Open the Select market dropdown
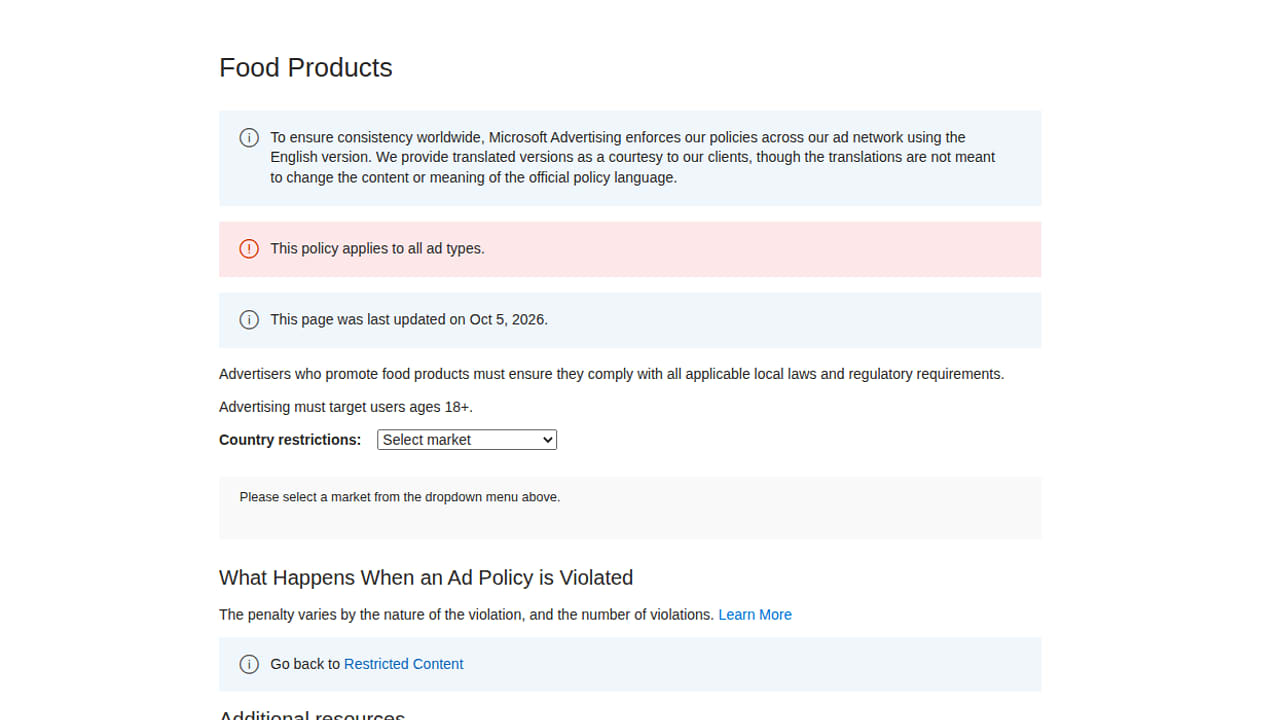The width and height of the screenshot is (1280, 720). click(x=467, y=439)
